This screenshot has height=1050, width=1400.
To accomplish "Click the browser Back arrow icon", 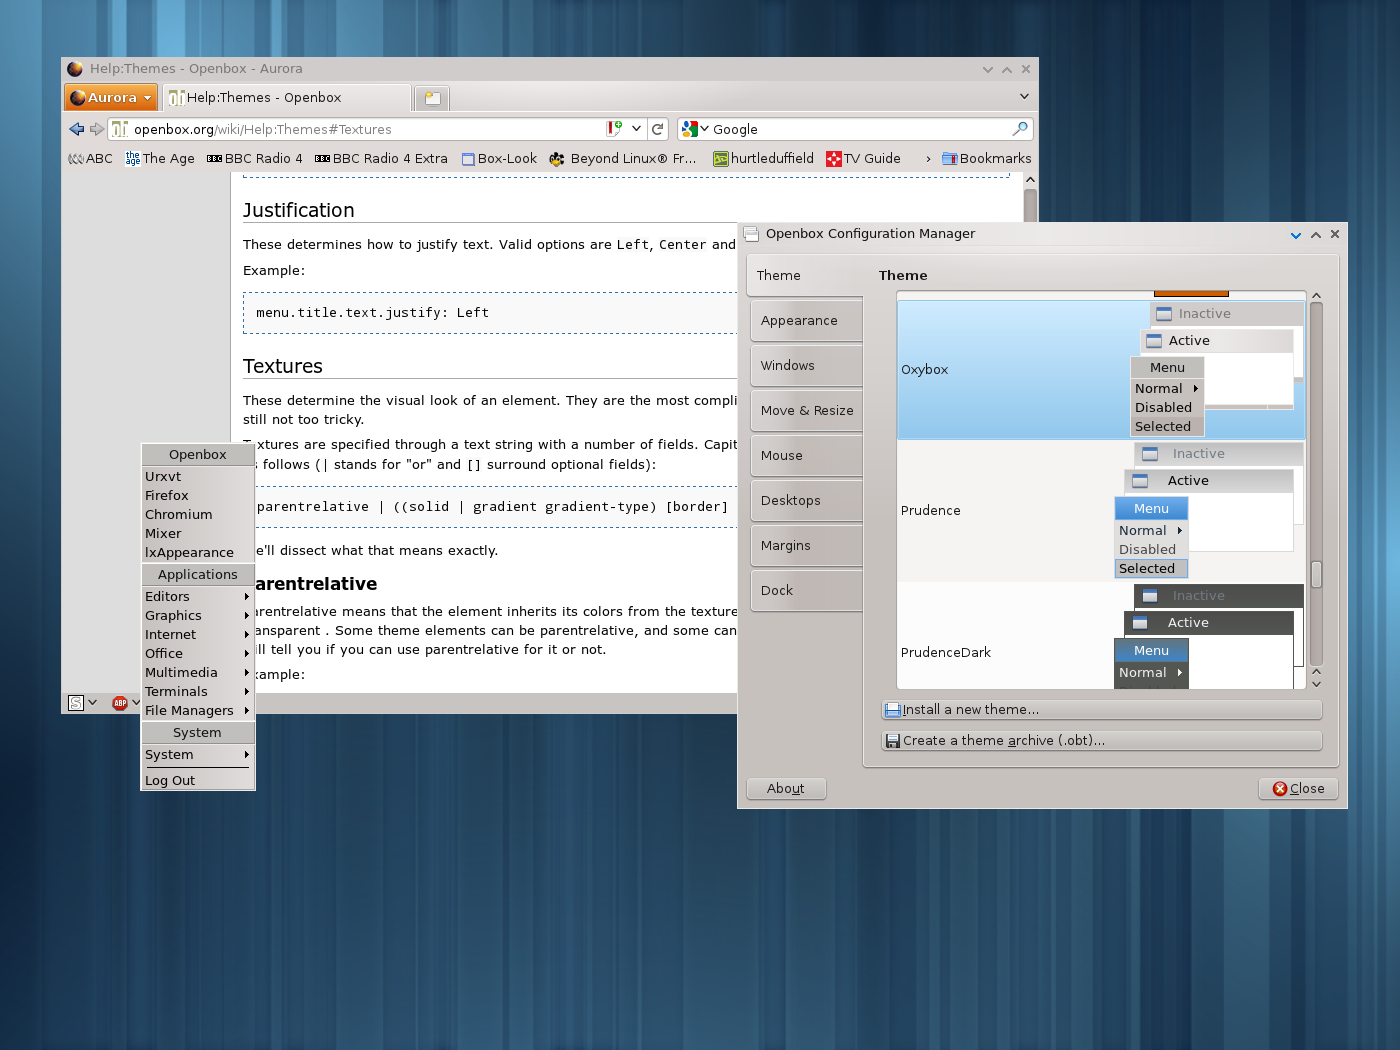I will point(77,129).
